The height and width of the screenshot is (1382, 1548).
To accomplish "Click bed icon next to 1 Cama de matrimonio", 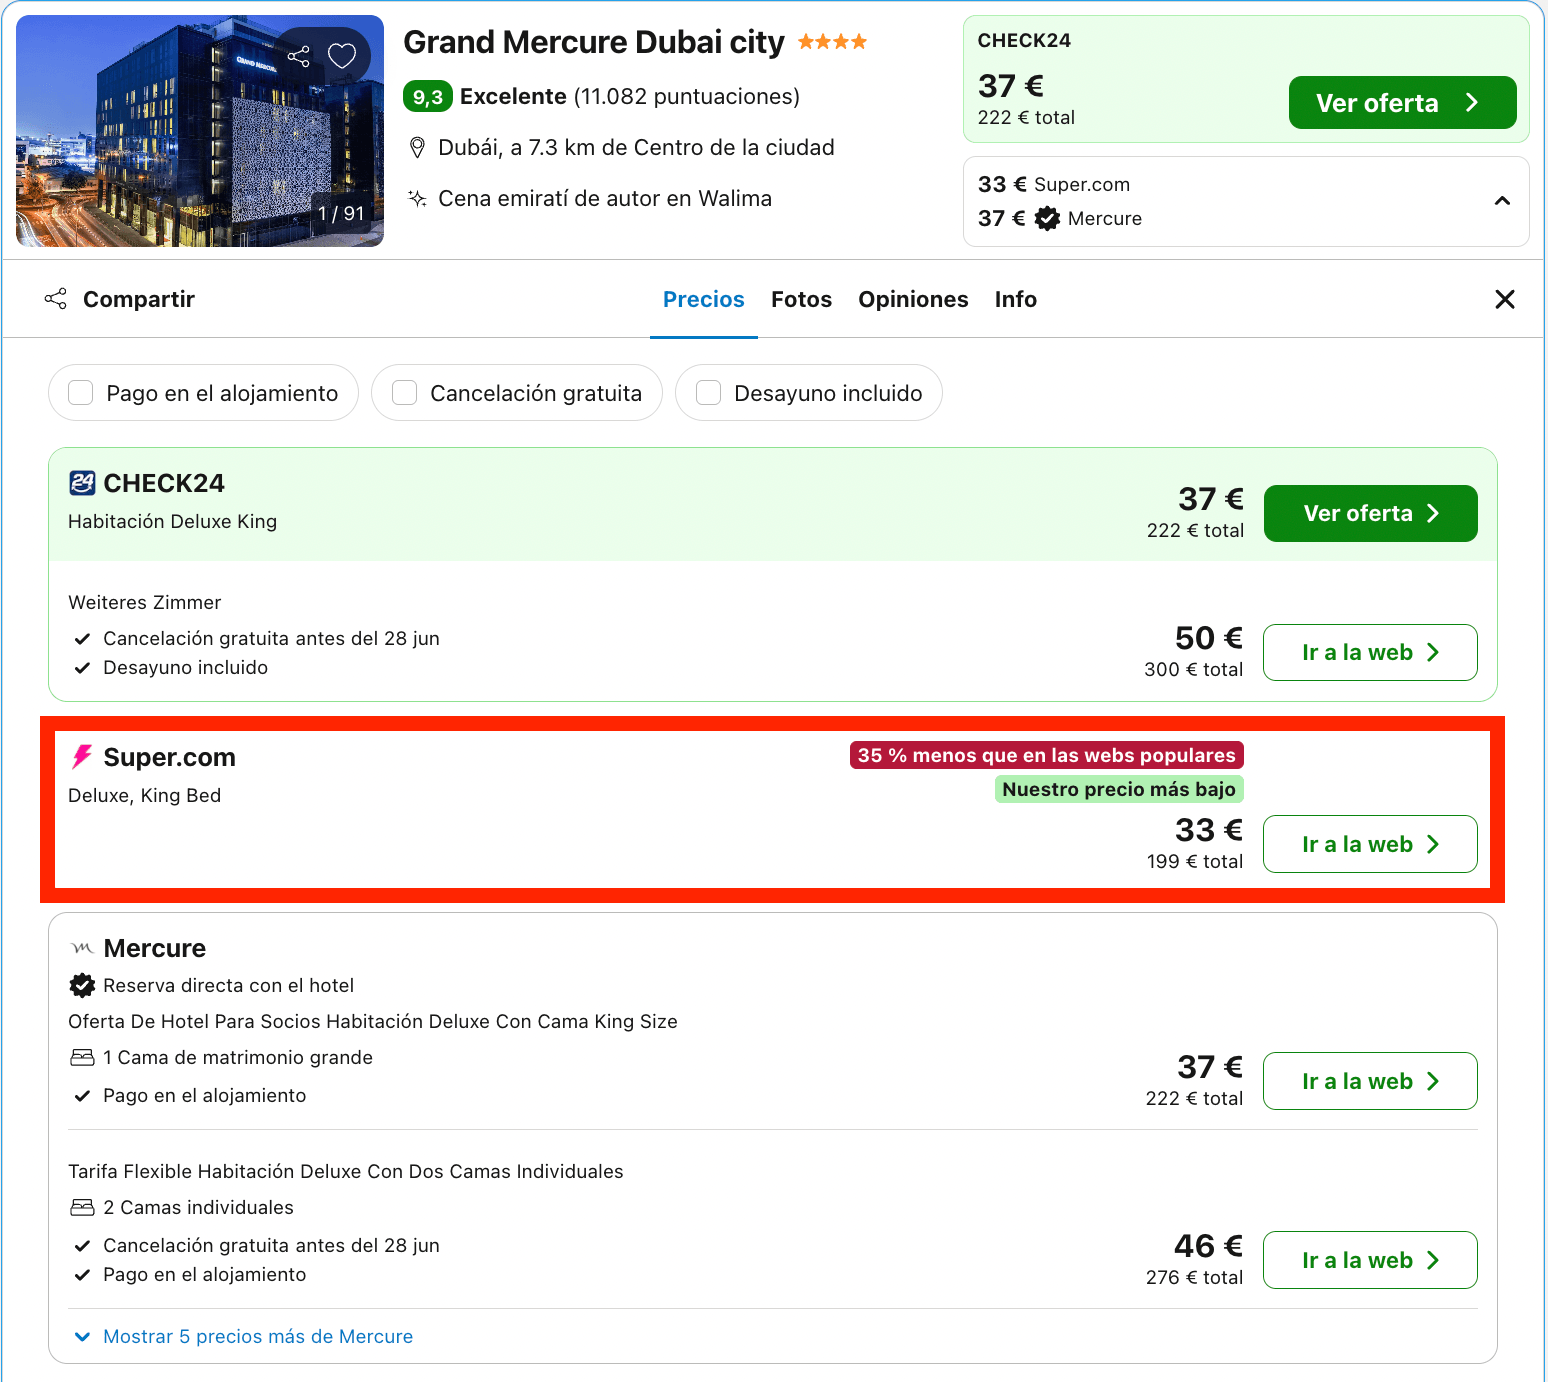I will pyautogui.click(x=82, y=1057).
